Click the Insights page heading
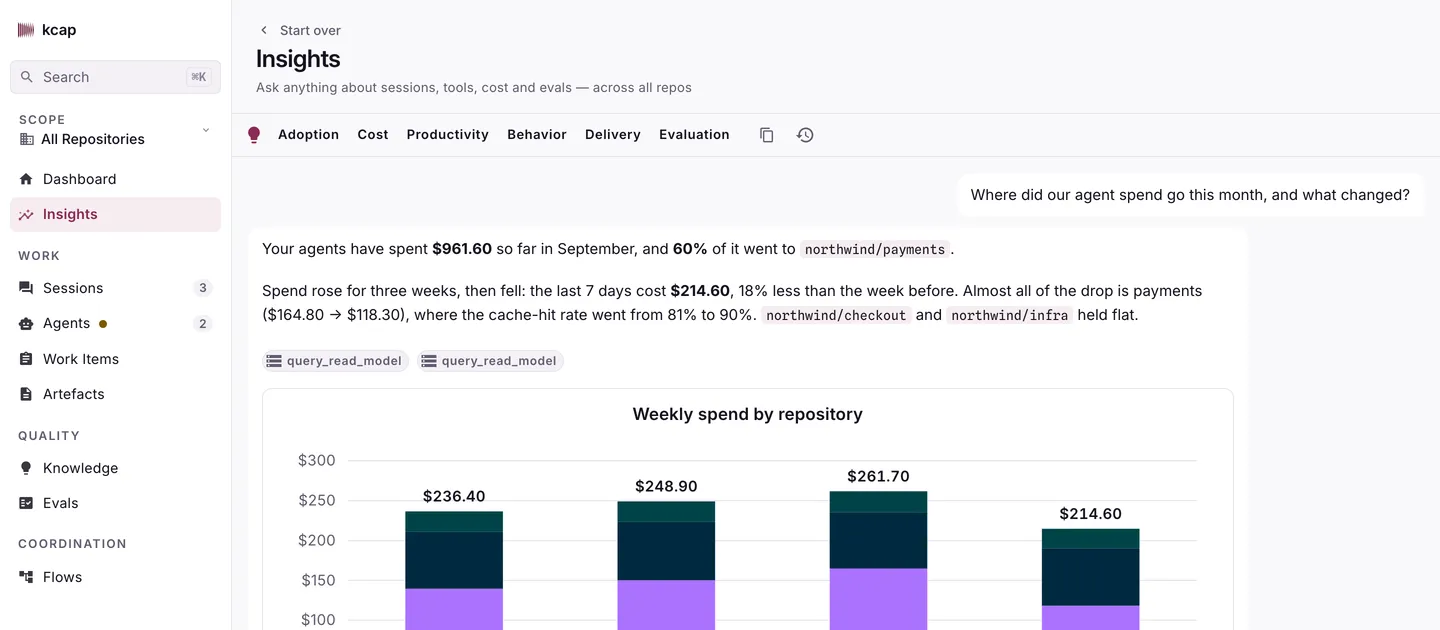Viewport: 1440px width, 630px height. [x=298, y=59]
